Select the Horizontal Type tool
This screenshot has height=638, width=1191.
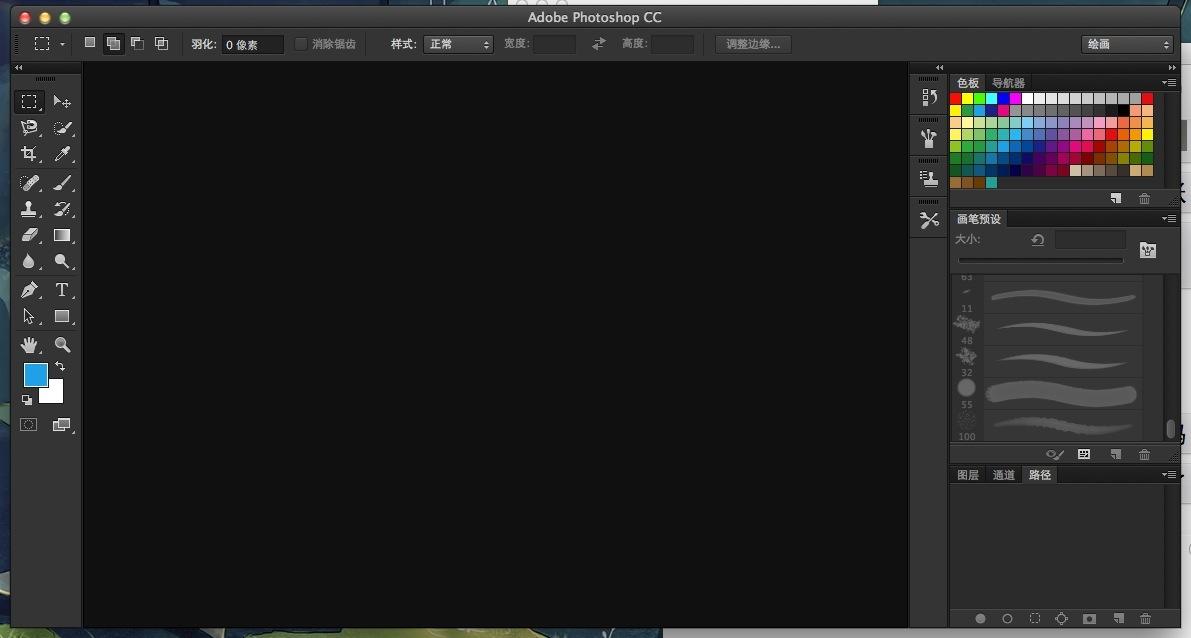[x=62, y=290]
